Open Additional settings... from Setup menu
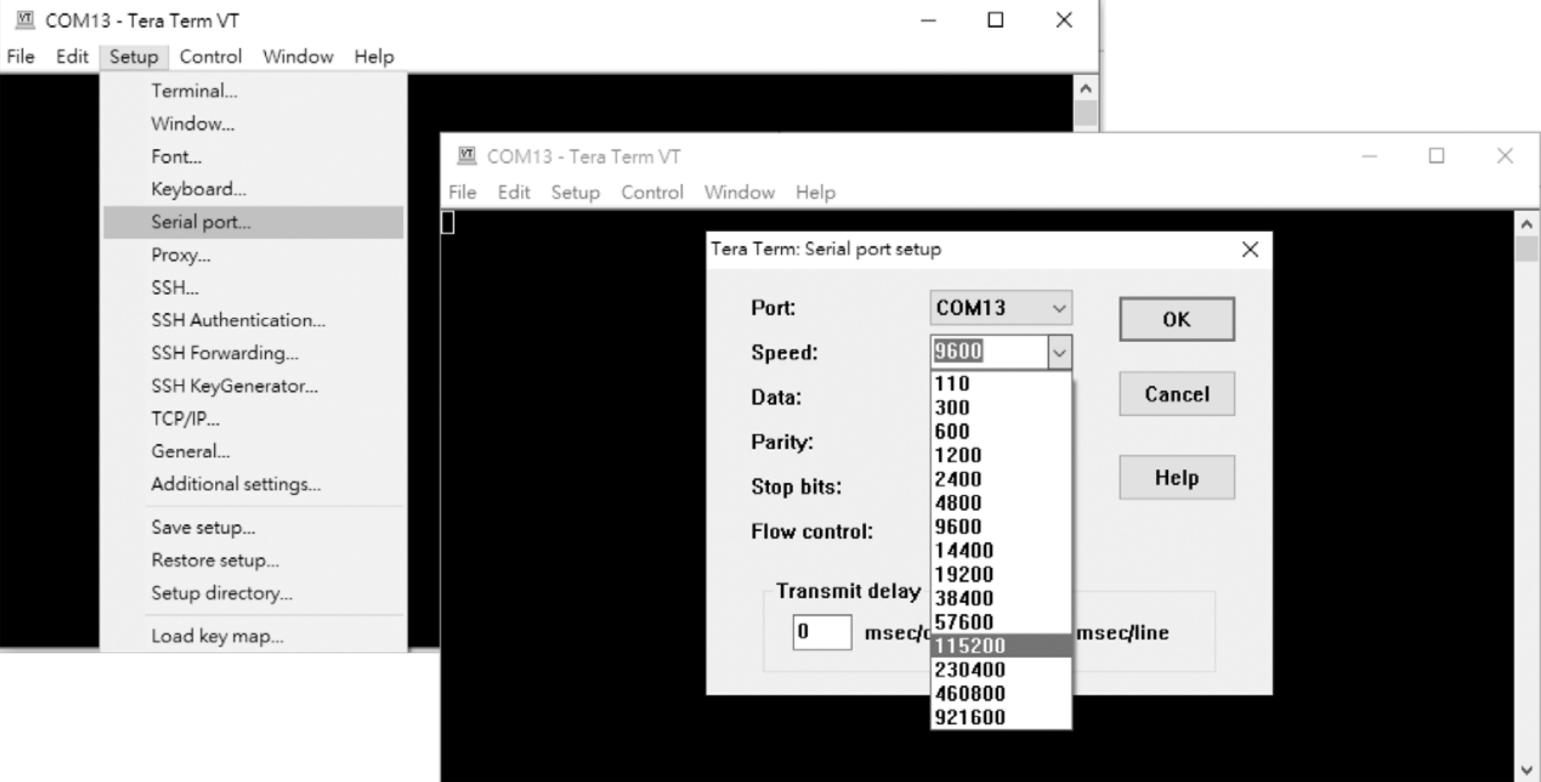This screenshot has width=1541, height=782. (x=254, y=484)
